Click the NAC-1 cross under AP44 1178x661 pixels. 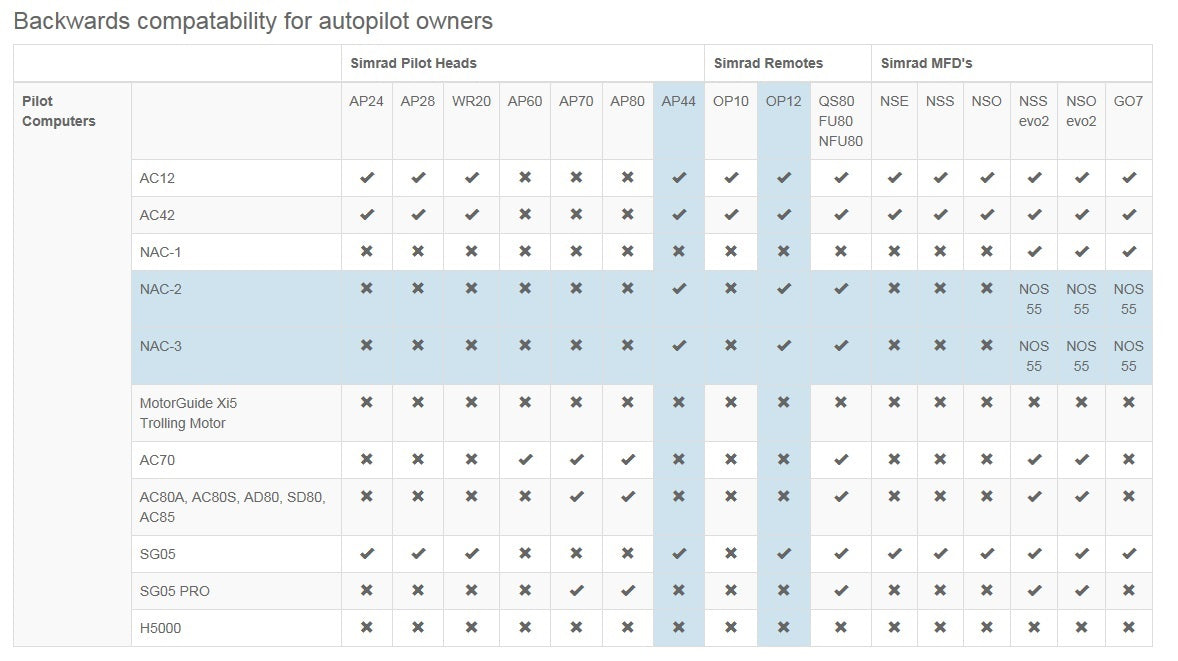679,252
